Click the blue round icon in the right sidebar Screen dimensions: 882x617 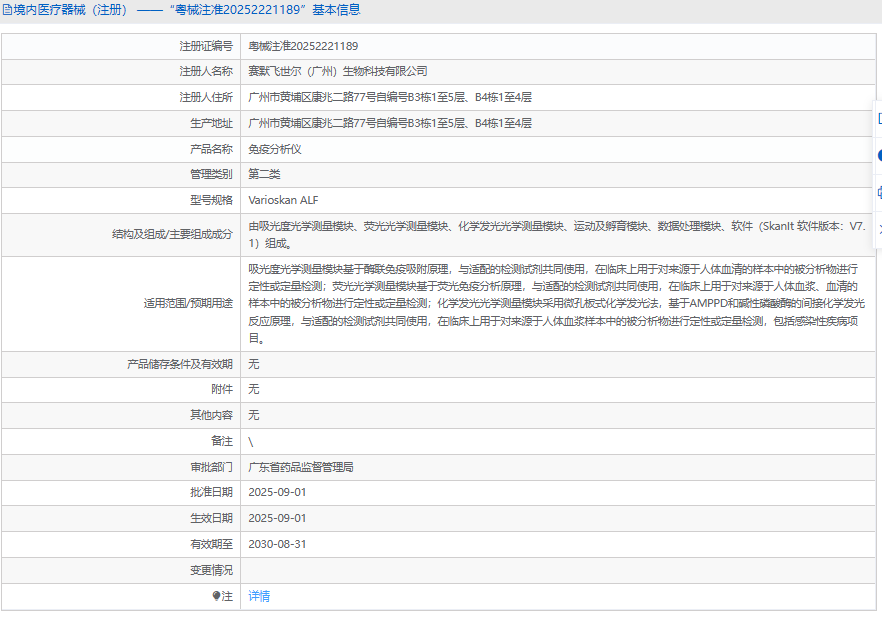tap(878, 155)
